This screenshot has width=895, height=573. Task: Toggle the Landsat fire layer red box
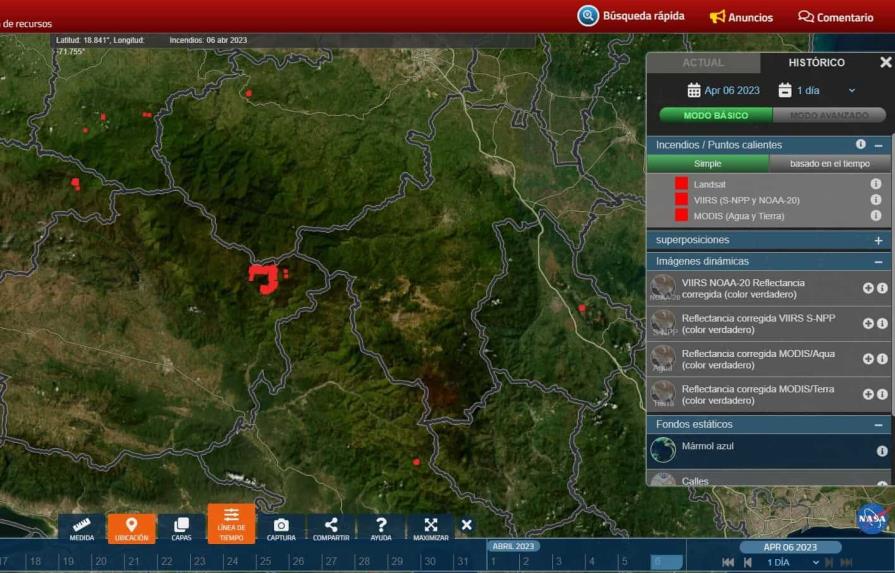(x=681, y=184)
